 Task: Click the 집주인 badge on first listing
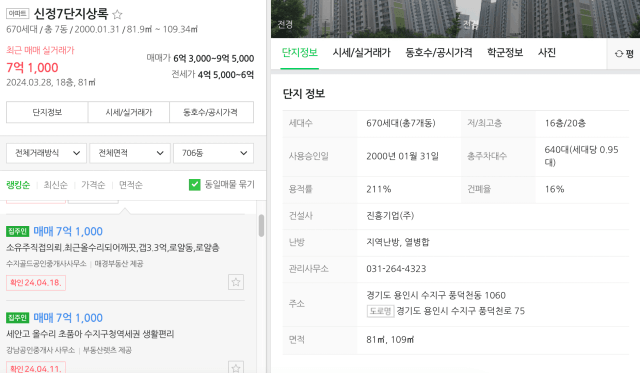(x=18, y=231)
